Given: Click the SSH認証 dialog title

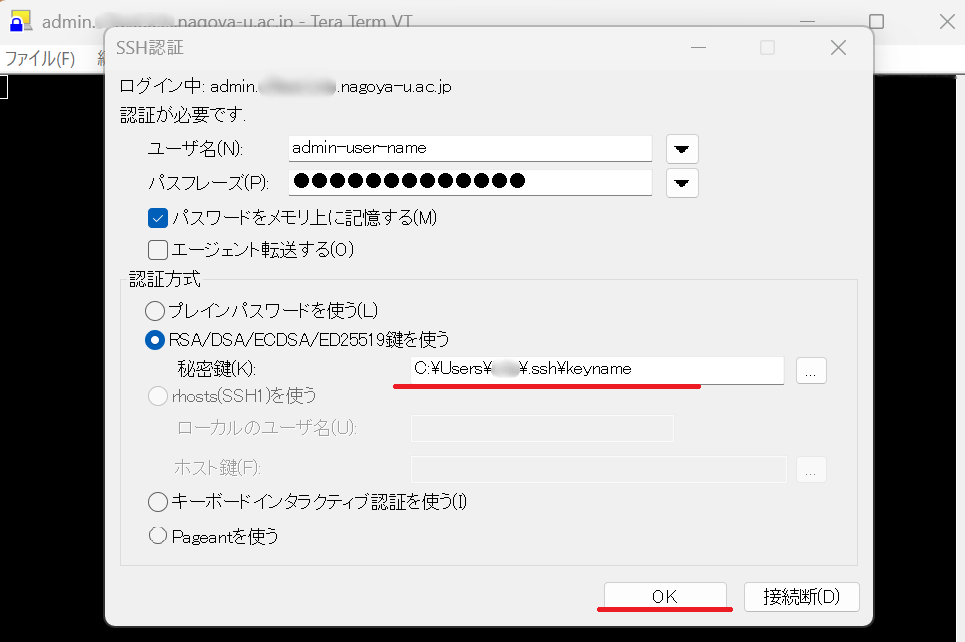Looking at the screenshot, I should point(150,48).
